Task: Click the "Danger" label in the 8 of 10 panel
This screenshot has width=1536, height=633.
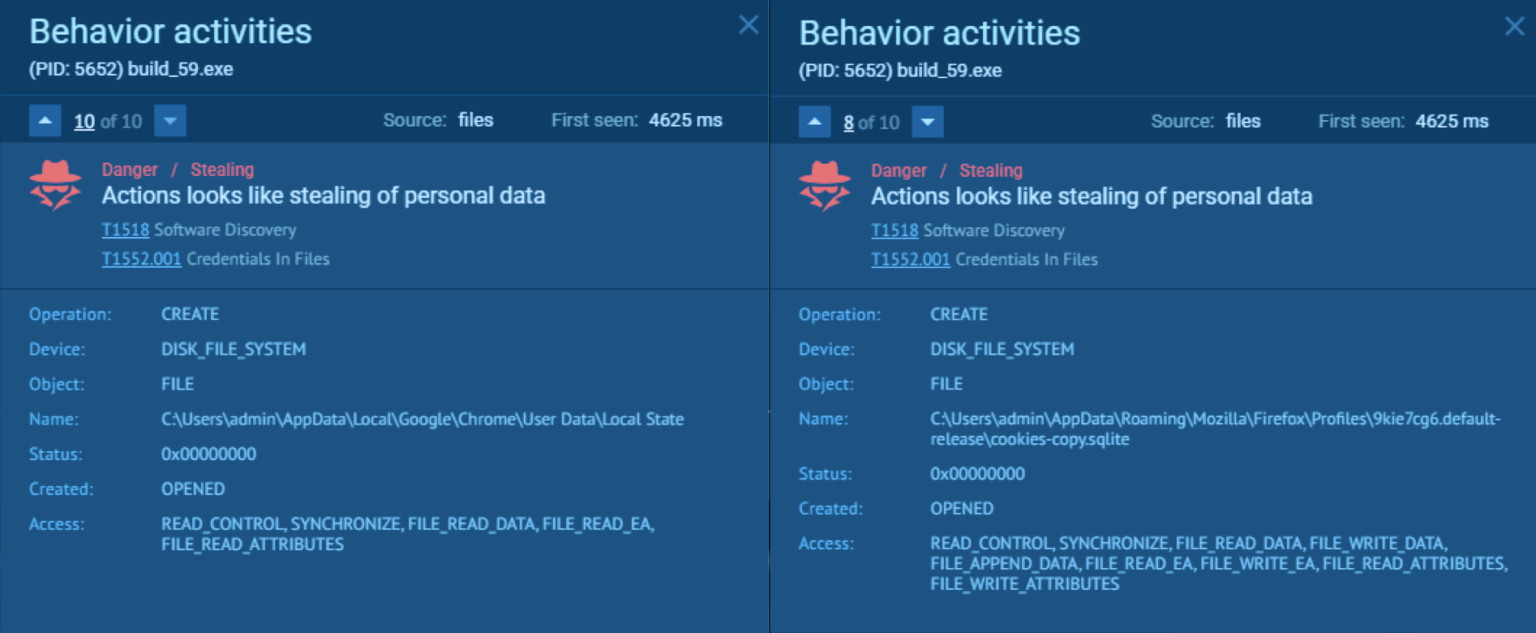Action: [x=898, y=171]
